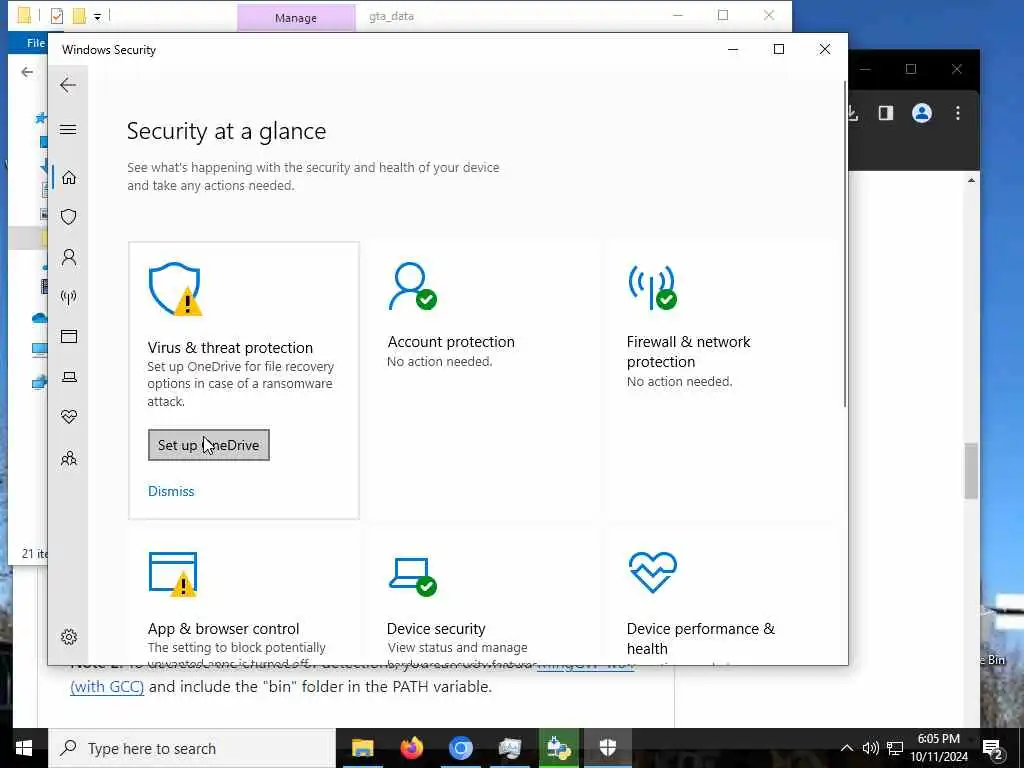Viewport: 1024px width, 768px height.
Task: Open Python installer icon on taskbar
Action: point(558,748)
